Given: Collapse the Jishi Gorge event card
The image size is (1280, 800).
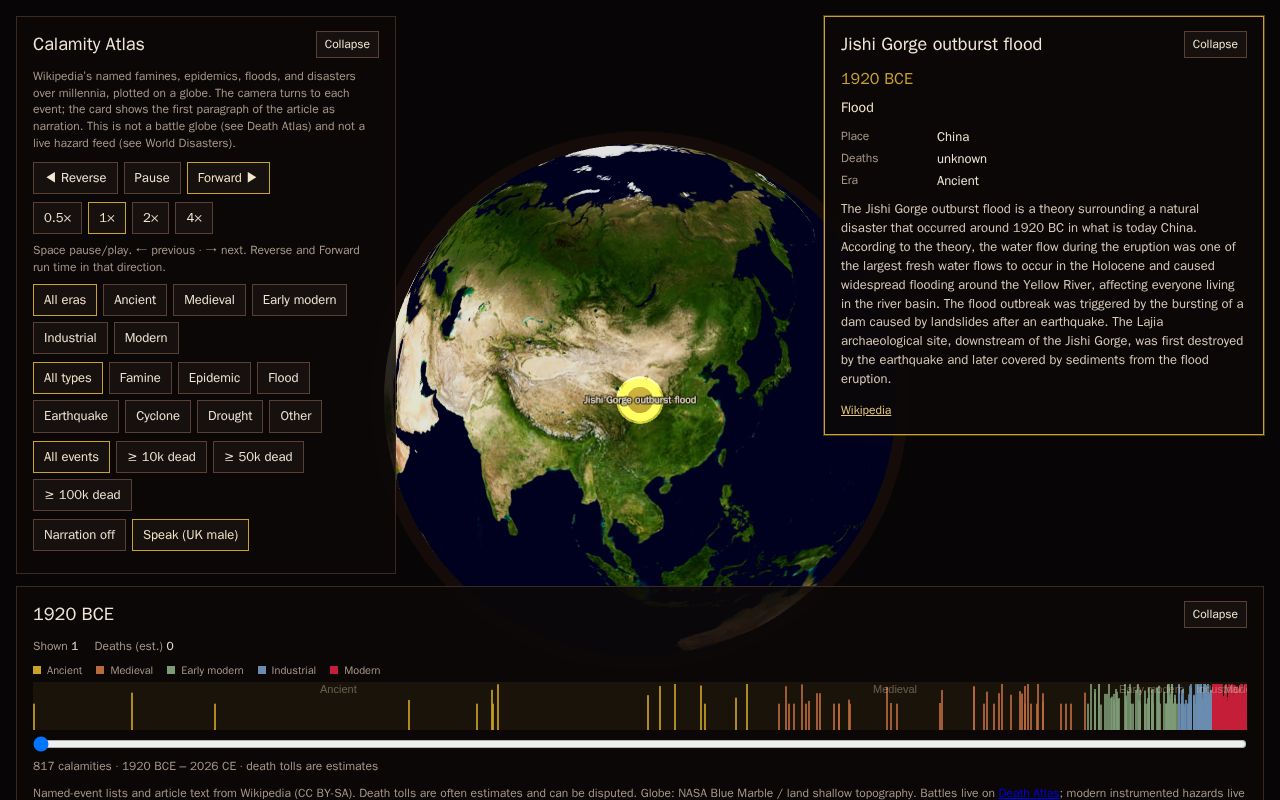Looking at the screenshot, I should pos(1215,44).
